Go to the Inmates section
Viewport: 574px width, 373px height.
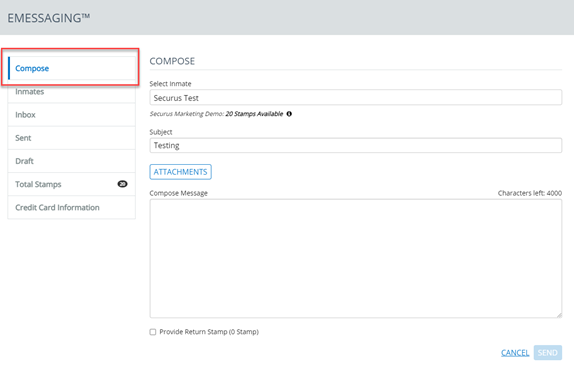pos(72,92)
